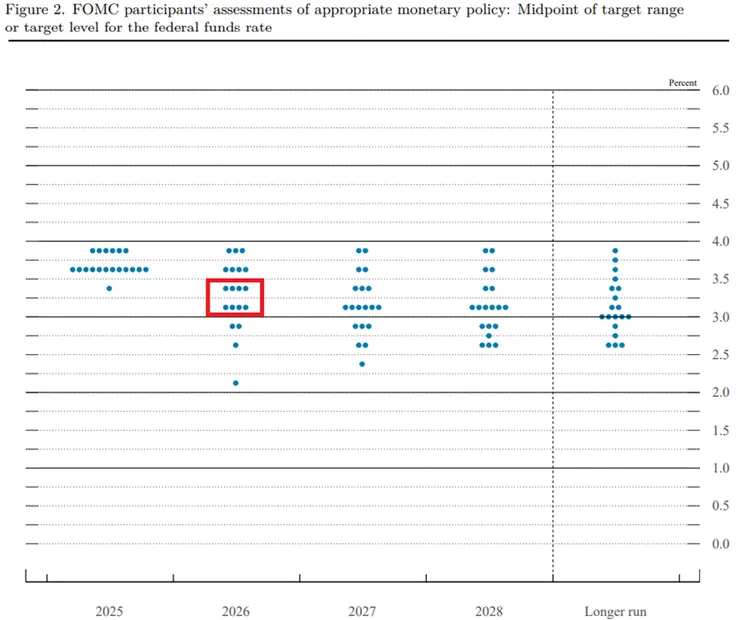Select the 1.5 y-axis label
The image size is (740, 620).
click(x=721, y=430)
